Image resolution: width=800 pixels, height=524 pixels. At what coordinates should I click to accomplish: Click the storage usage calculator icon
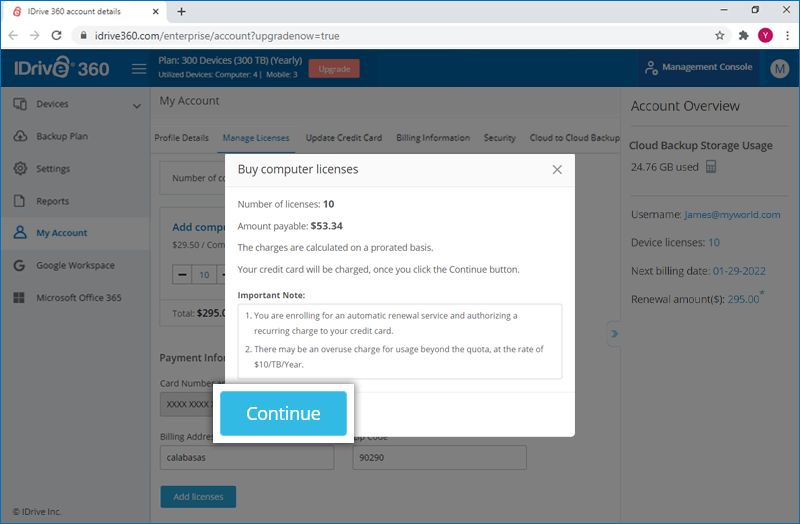click(711, 167)
